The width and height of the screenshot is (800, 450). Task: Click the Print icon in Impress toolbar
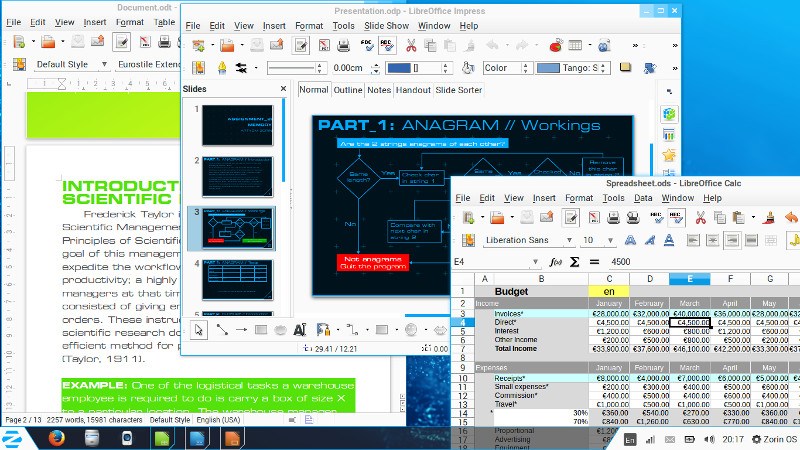click(x=343, y=45)
